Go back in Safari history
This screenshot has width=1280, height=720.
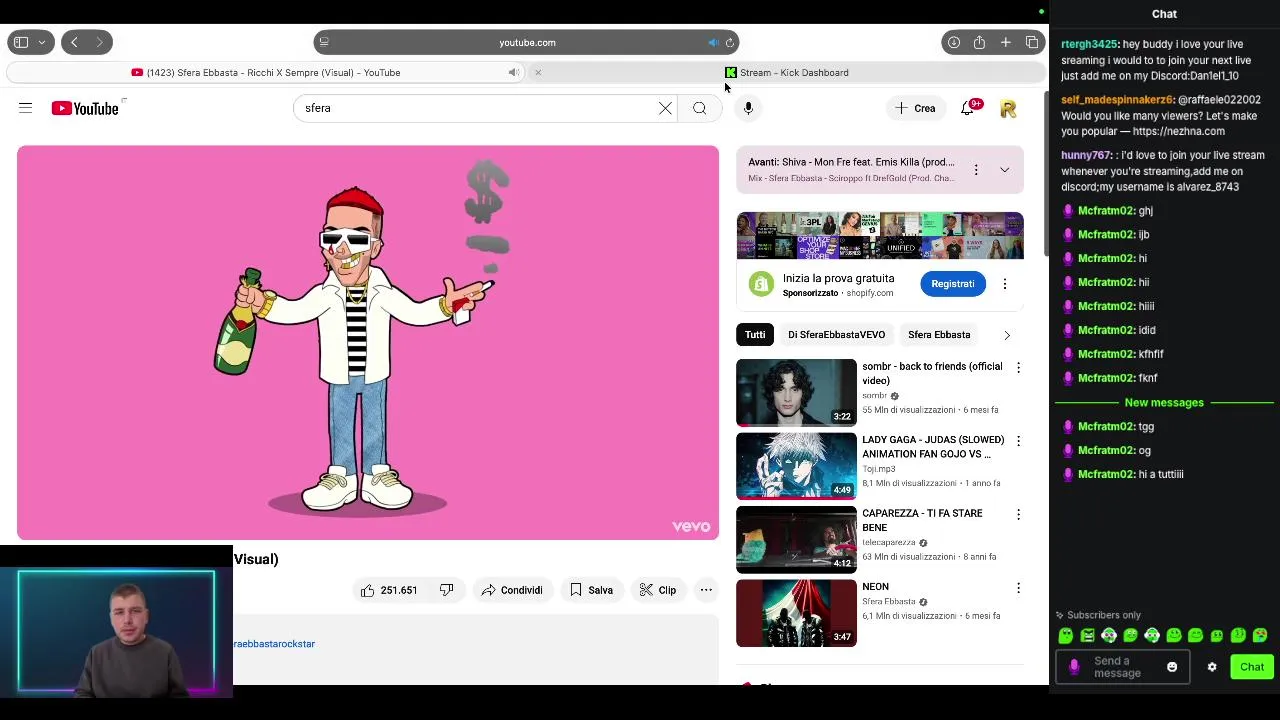coord(74,42)
